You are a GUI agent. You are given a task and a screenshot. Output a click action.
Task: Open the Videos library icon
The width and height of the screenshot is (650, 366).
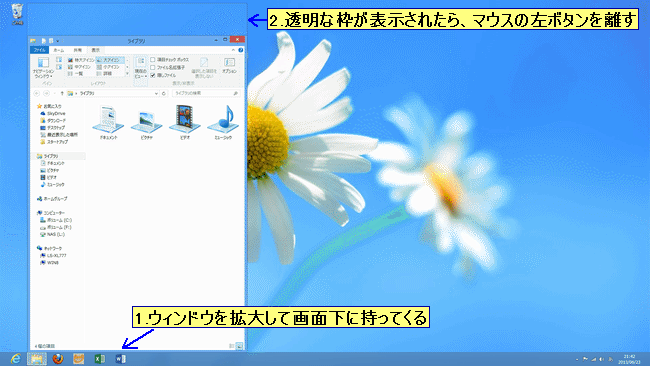pos(185,122)
